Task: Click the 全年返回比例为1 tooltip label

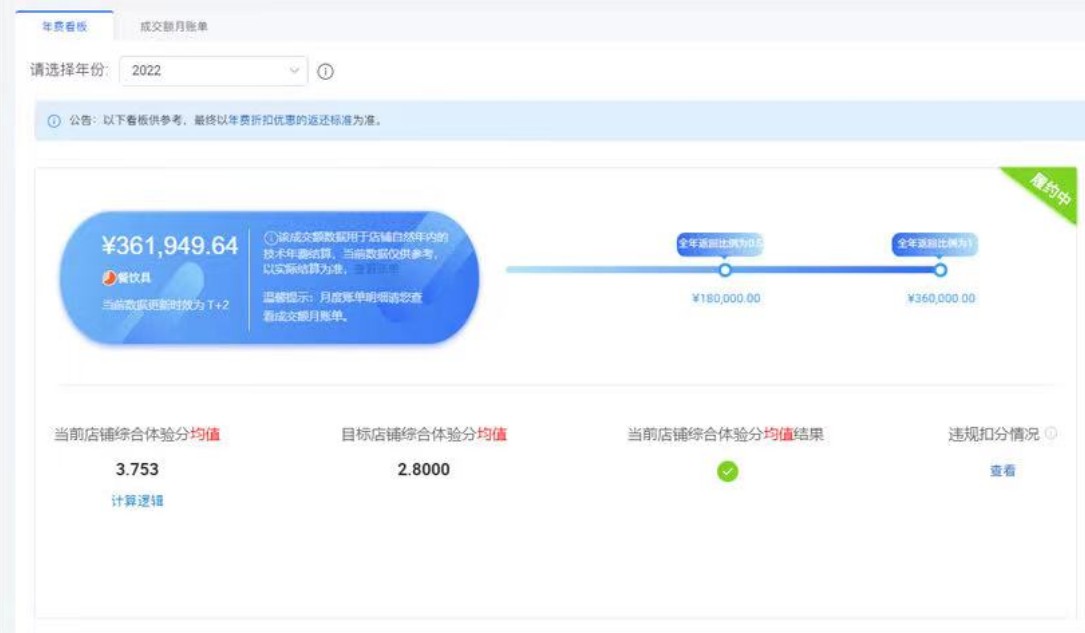Action: tap(935, 244)
